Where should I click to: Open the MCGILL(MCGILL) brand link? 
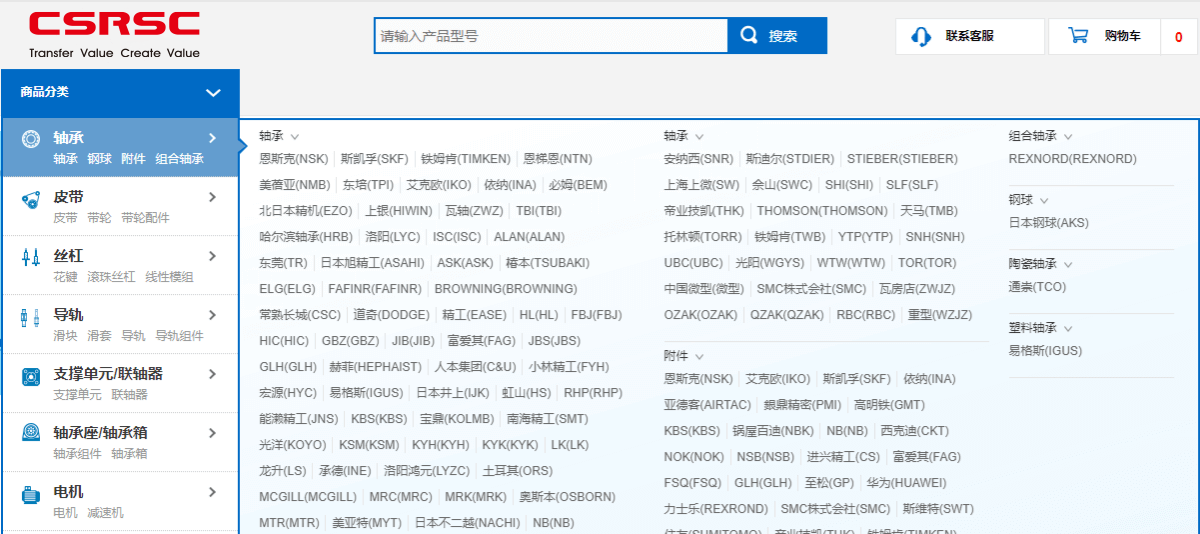click(x=308, y=497)
